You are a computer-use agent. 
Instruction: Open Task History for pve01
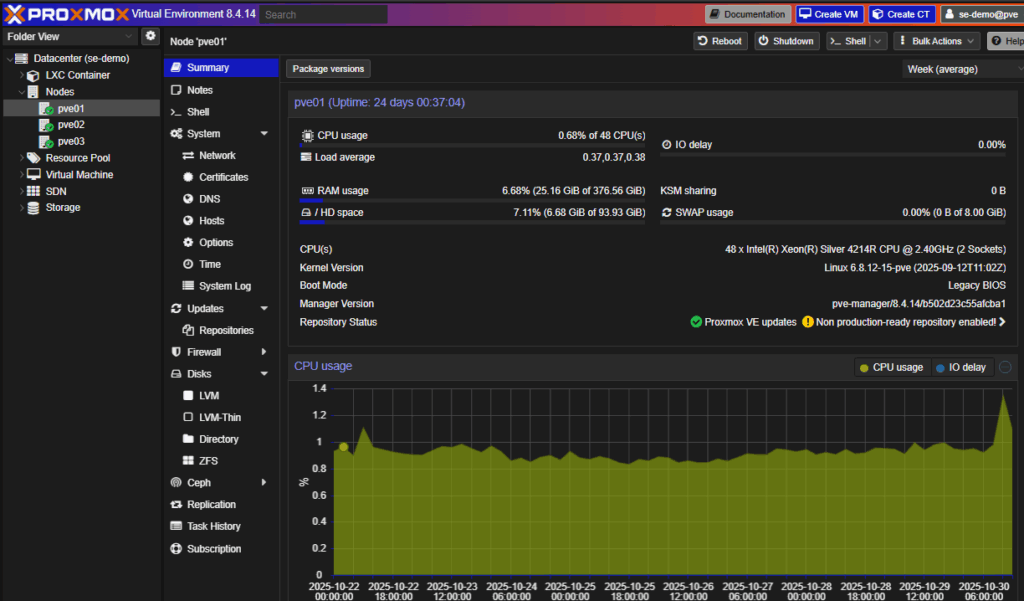[x=212, y=526]
